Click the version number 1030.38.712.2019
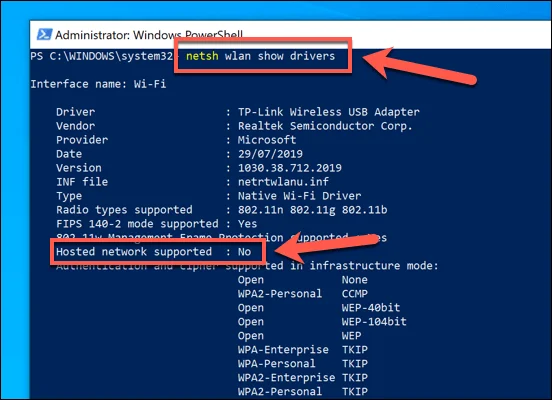This screenshot has width=552, height=400. click(x=289, y=168)
